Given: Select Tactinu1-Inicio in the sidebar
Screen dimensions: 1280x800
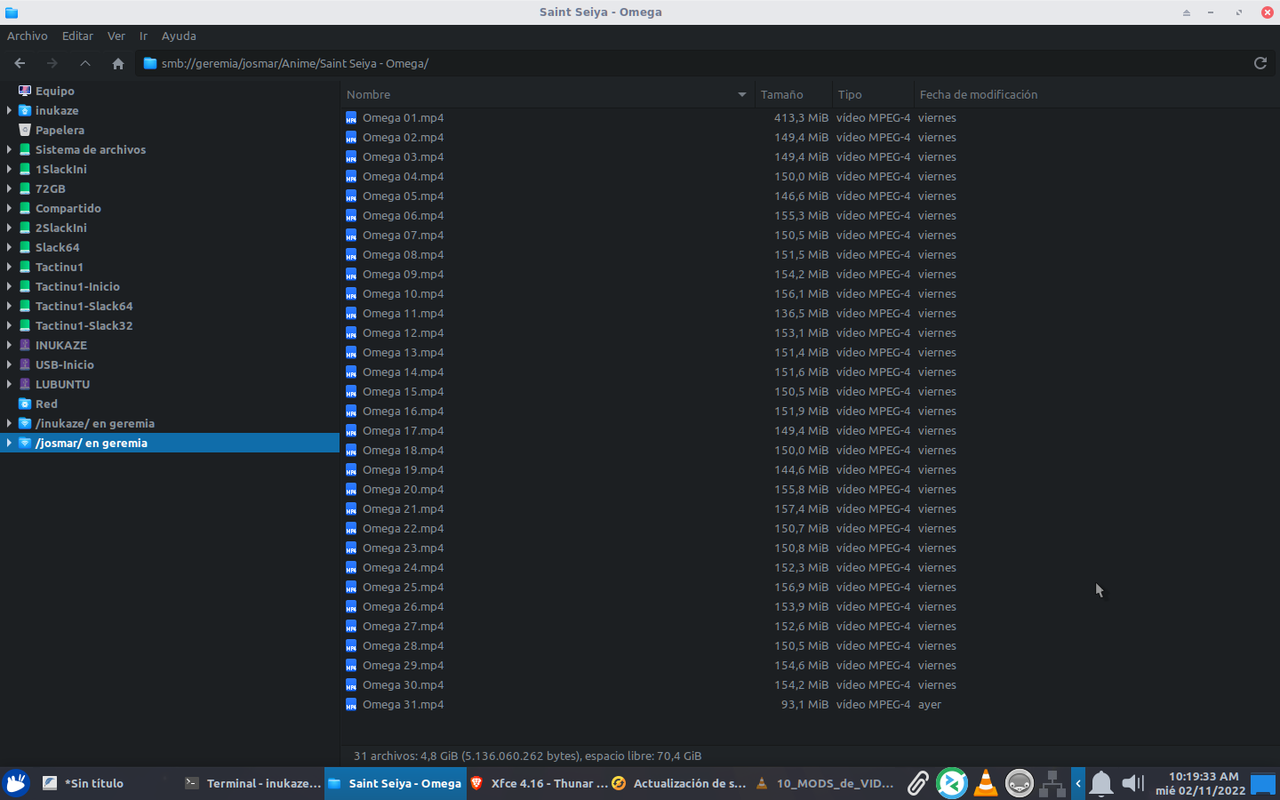Looking at the screenshot, I should [77, 287].
